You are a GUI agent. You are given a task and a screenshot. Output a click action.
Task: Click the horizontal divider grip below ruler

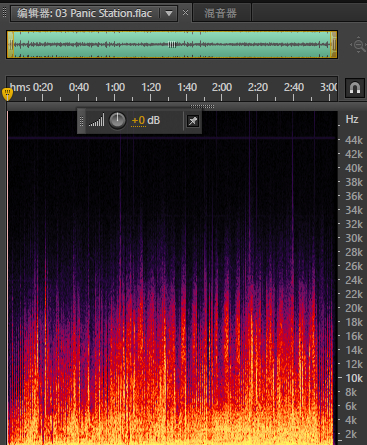[202, 106]
